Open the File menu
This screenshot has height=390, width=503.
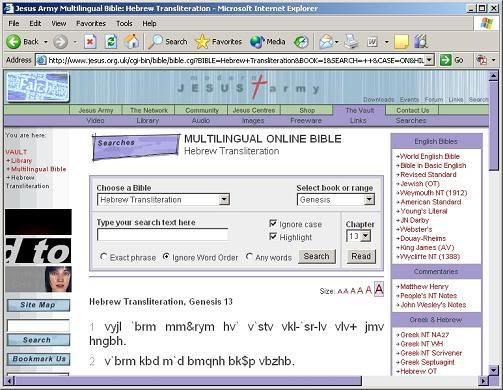coord(14,23)
